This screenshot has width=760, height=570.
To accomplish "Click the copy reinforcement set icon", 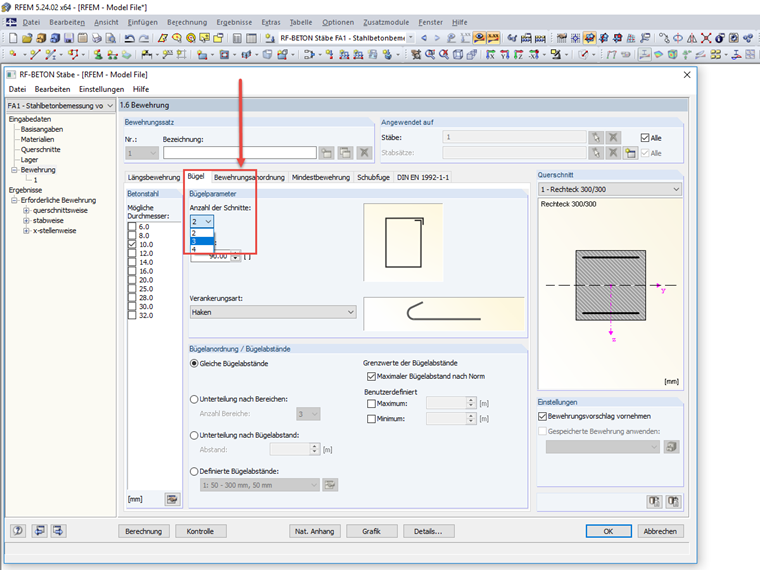I will click(345, 153).
